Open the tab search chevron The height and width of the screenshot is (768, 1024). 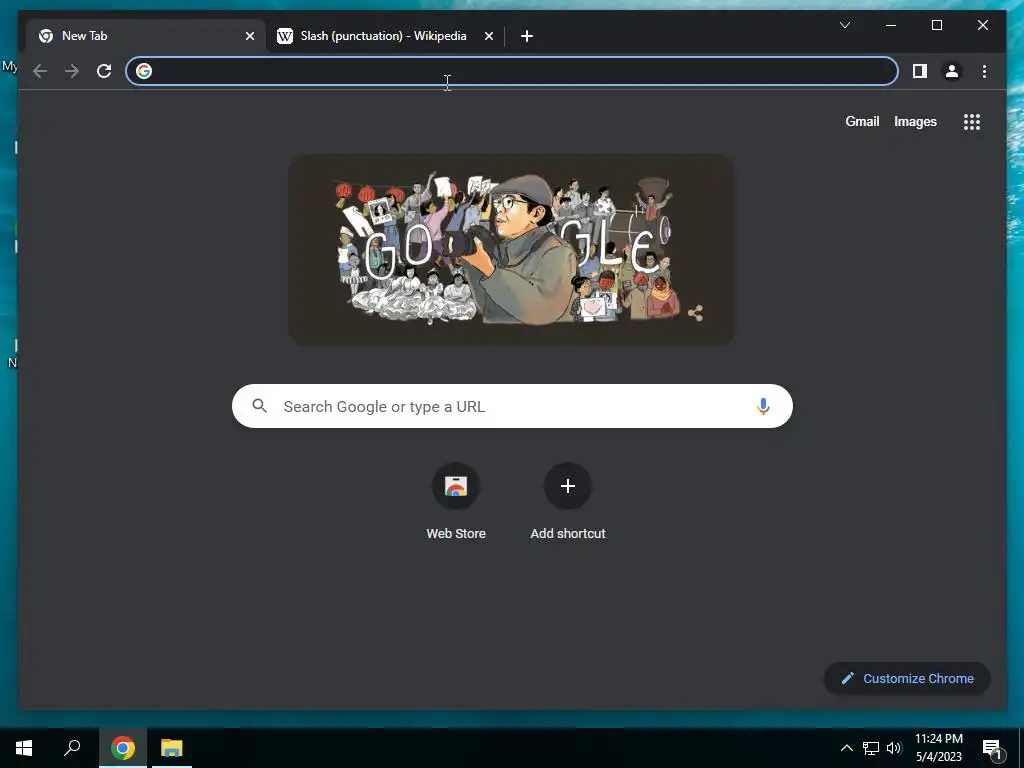pos(844,25)
